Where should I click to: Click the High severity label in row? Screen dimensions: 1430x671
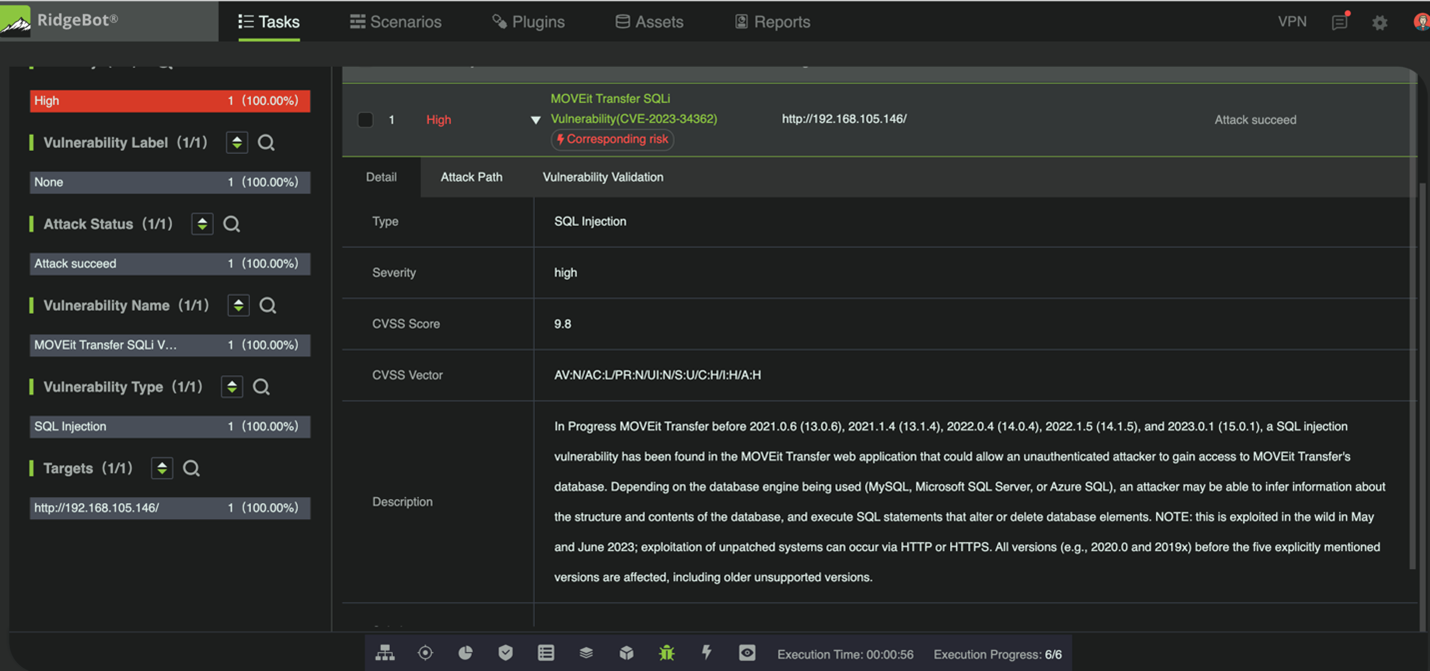(438, 120)
